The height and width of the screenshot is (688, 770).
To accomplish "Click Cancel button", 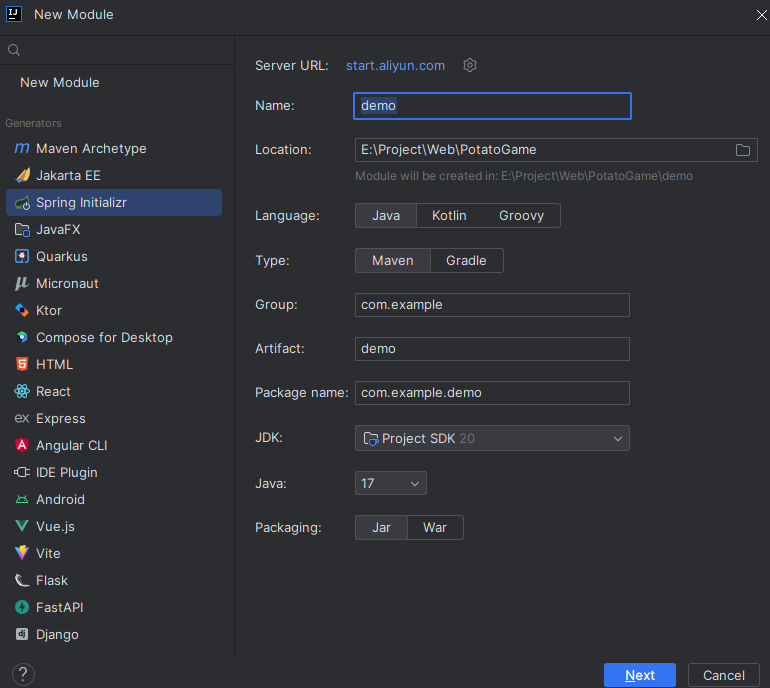I will (x=724, y=675).
